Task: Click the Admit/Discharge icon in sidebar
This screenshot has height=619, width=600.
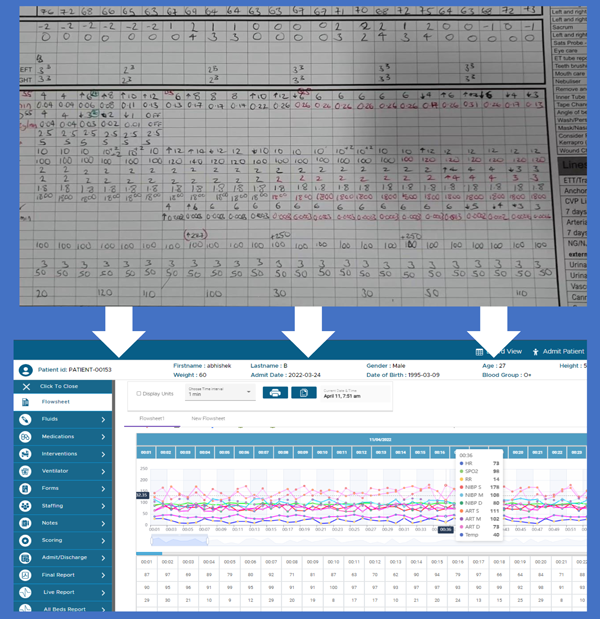Action: (25, 558)
